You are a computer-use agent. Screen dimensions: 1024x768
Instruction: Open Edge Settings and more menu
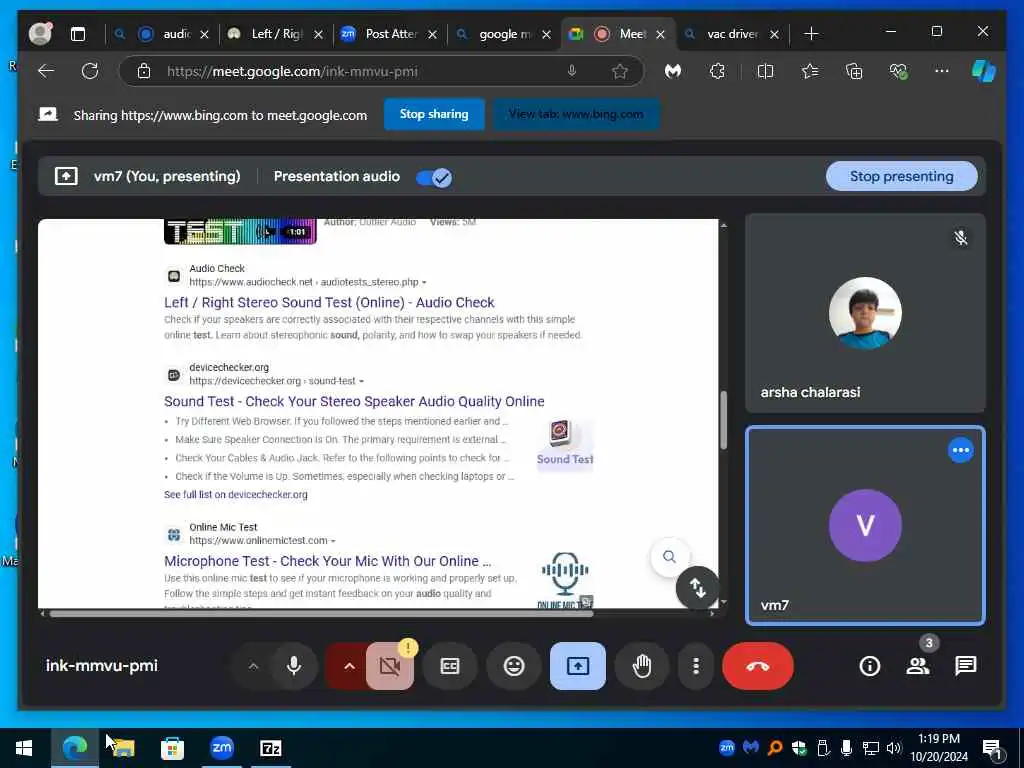942,71
